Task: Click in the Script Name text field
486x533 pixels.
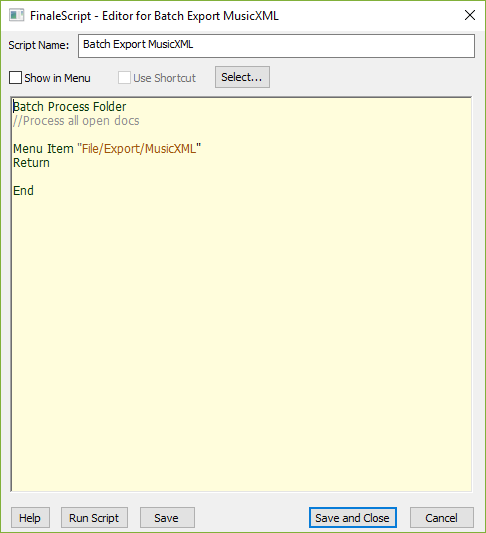Action: tap(276, 46)
